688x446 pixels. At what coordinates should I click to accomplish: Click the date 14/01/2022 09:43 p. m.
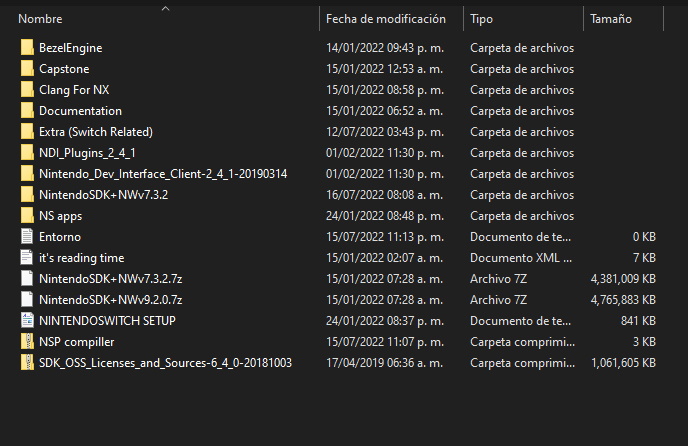click(x=385, y=48)
